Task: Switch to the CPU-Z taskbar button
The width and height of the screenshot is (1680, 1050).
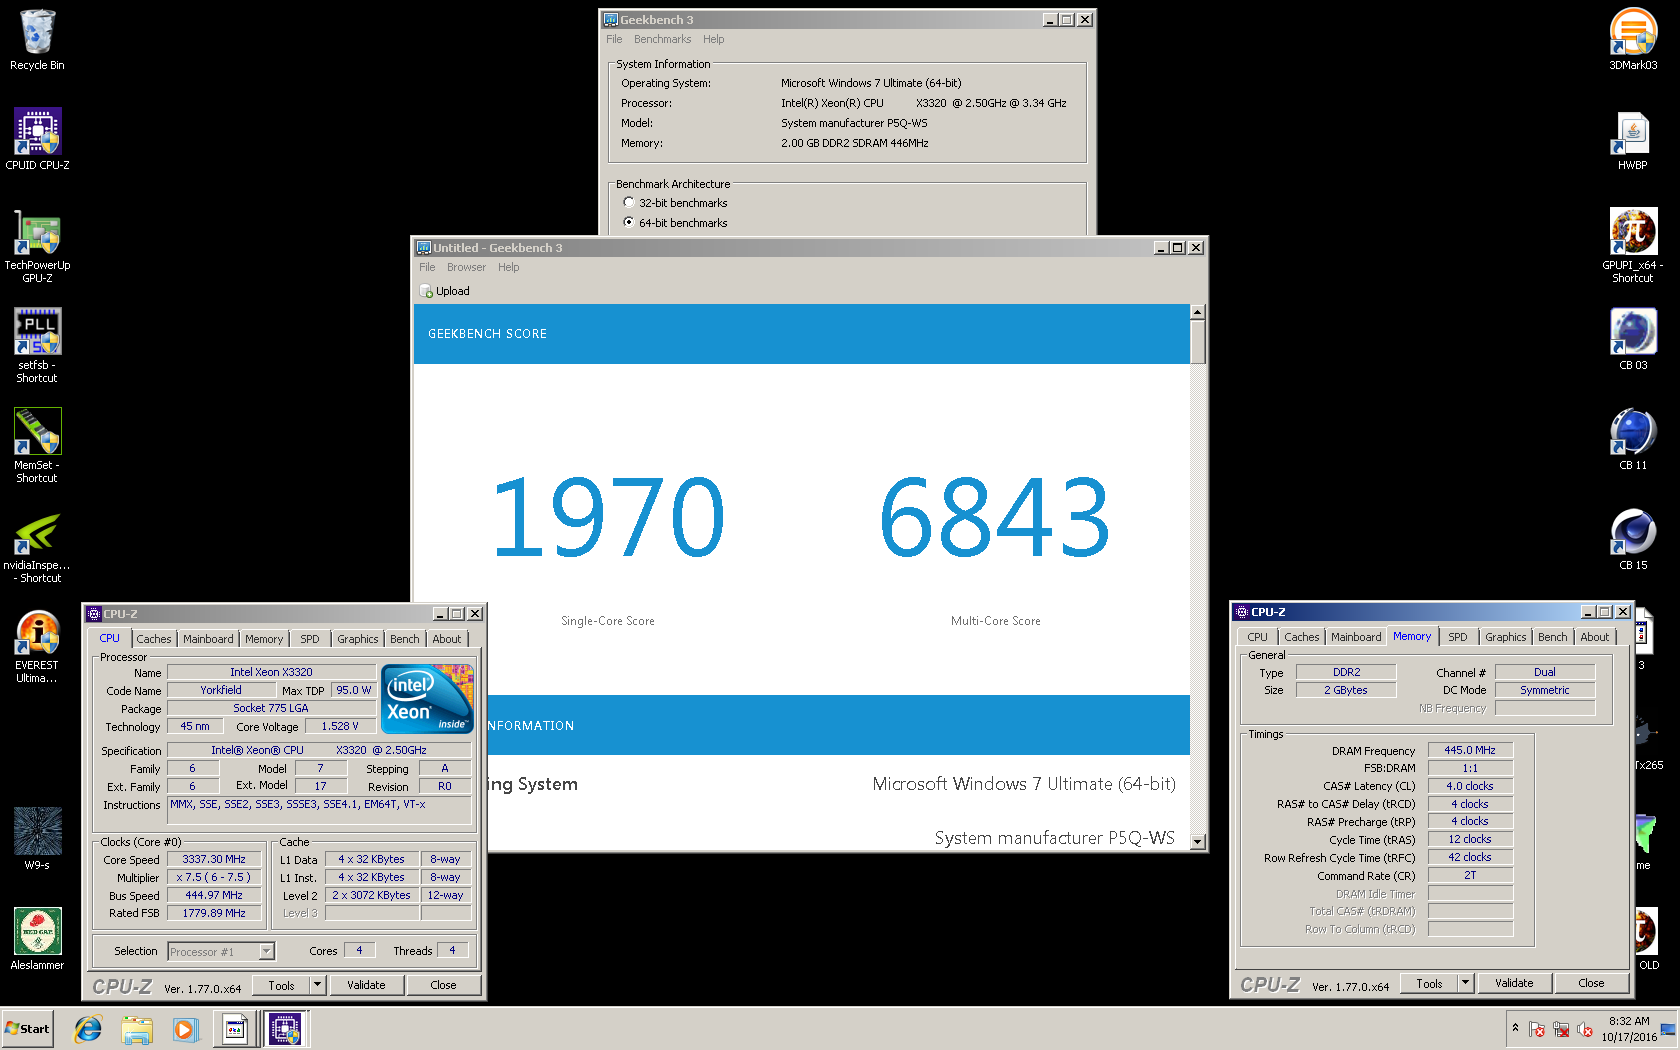Action: pyautogui.click(x=285, y=1029)
